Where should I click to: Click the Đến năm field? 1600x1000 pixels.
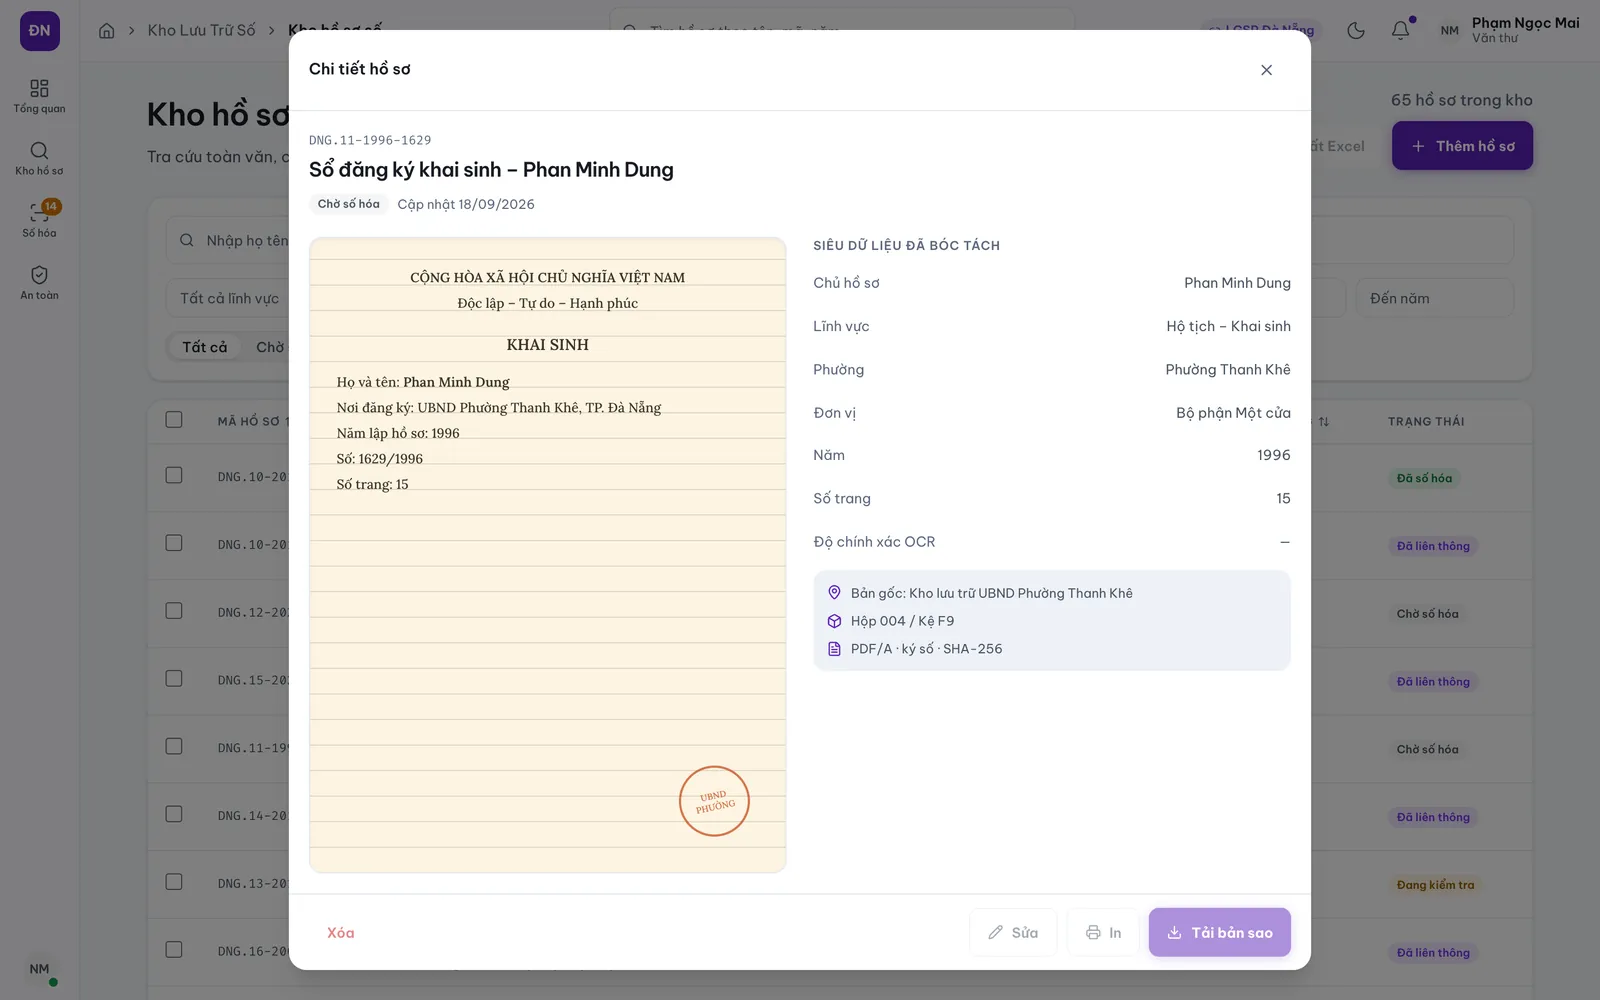1435,298
